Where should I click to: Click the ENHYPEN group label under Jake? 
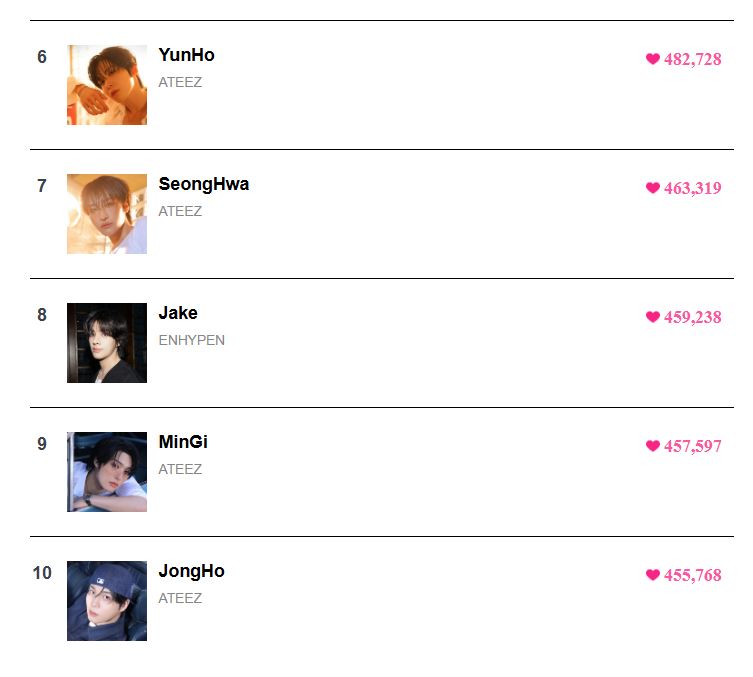(192, 340)
